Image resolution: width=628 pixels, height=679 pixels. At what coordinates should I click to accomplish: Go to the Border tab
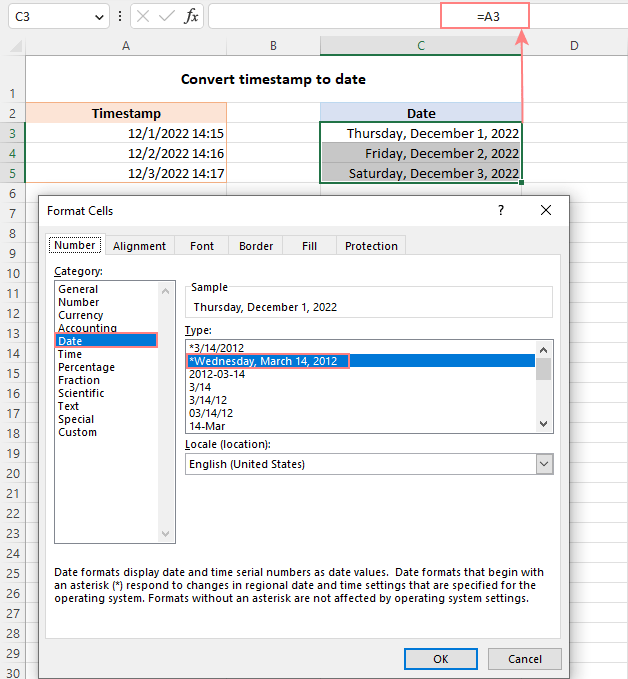click(x=256, y=246)
